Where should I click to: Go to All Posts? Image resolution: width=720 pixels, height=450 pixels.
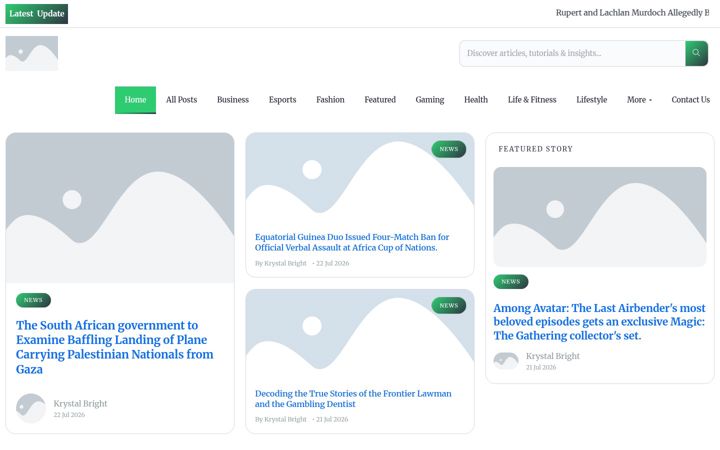pyautogui.click(x=181, y=100)
